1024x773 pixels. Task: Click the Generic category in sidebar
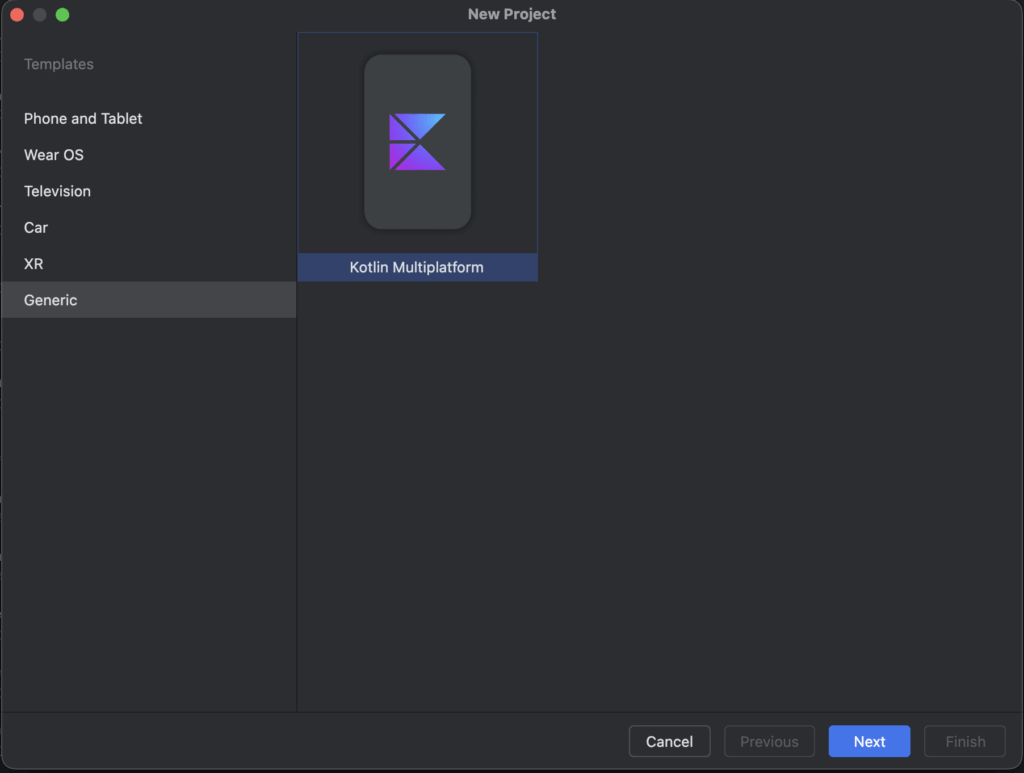coord(51,300)
